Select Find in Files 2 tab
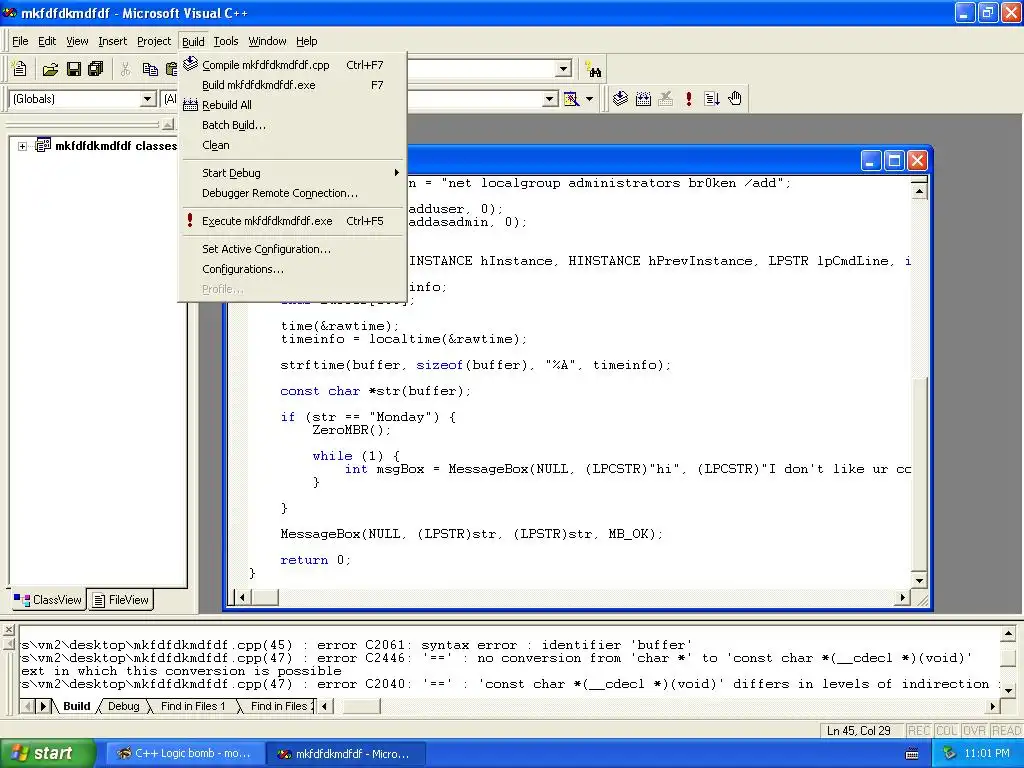Viewport: 1024px width, 768px height. [x=278, y=706]
